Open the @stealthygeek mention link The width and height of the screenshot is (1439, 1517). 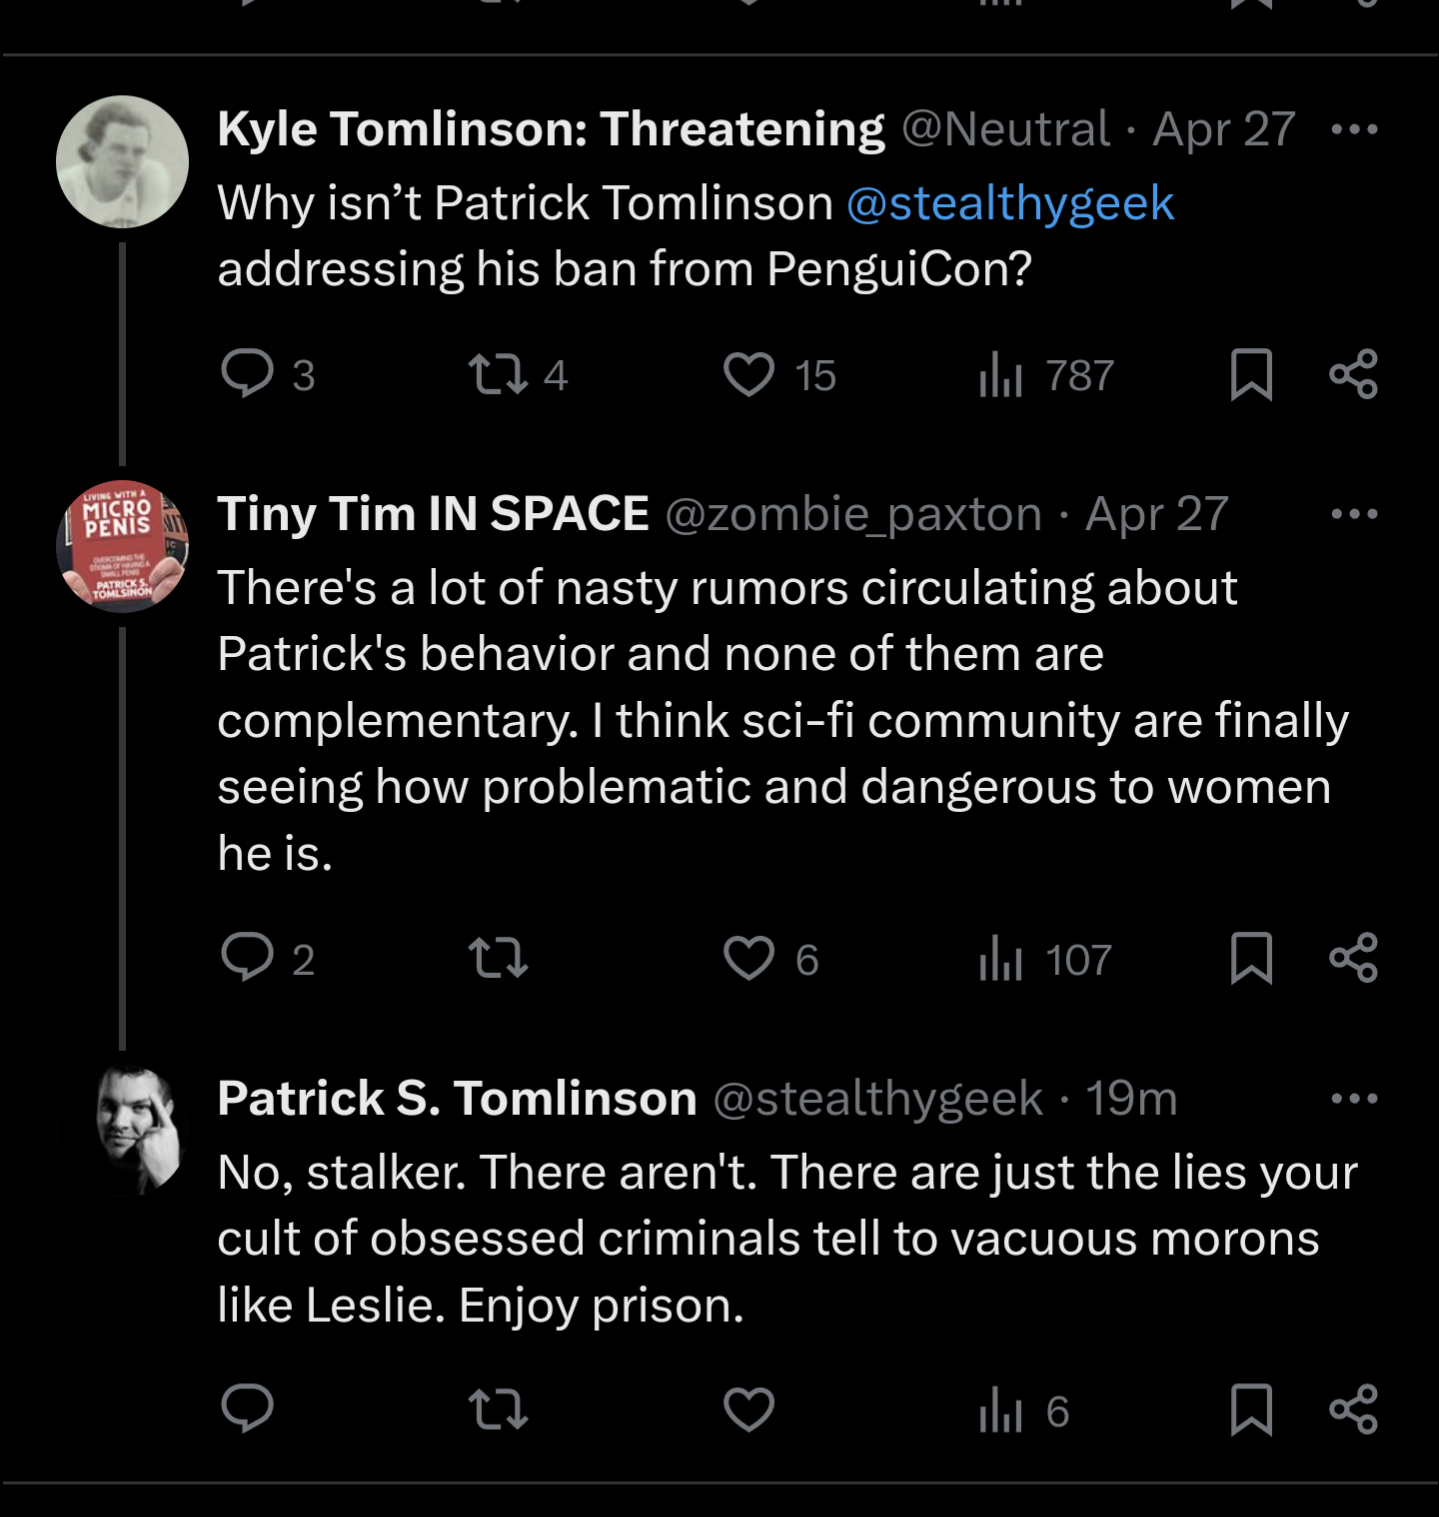click(1010, 203)
